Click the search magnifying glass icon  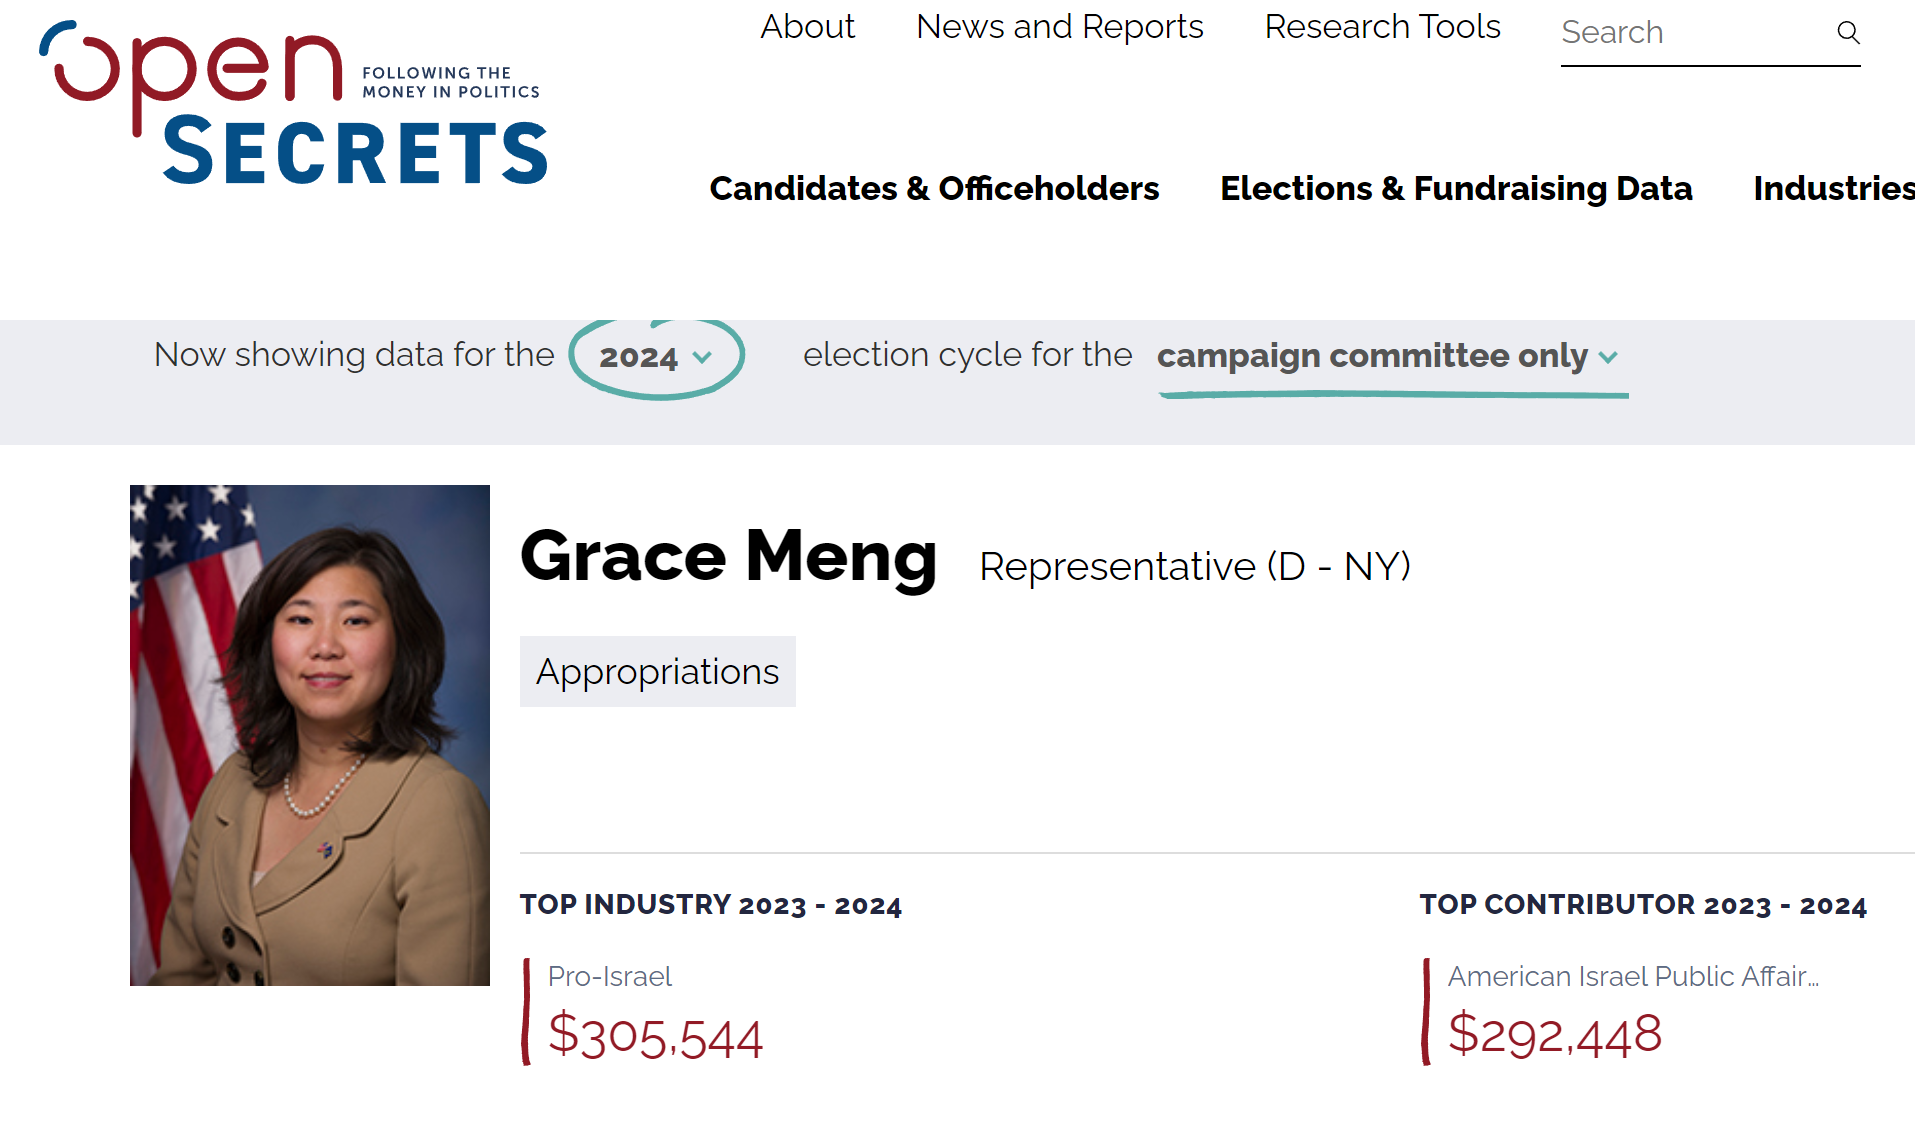[1848, 33]
